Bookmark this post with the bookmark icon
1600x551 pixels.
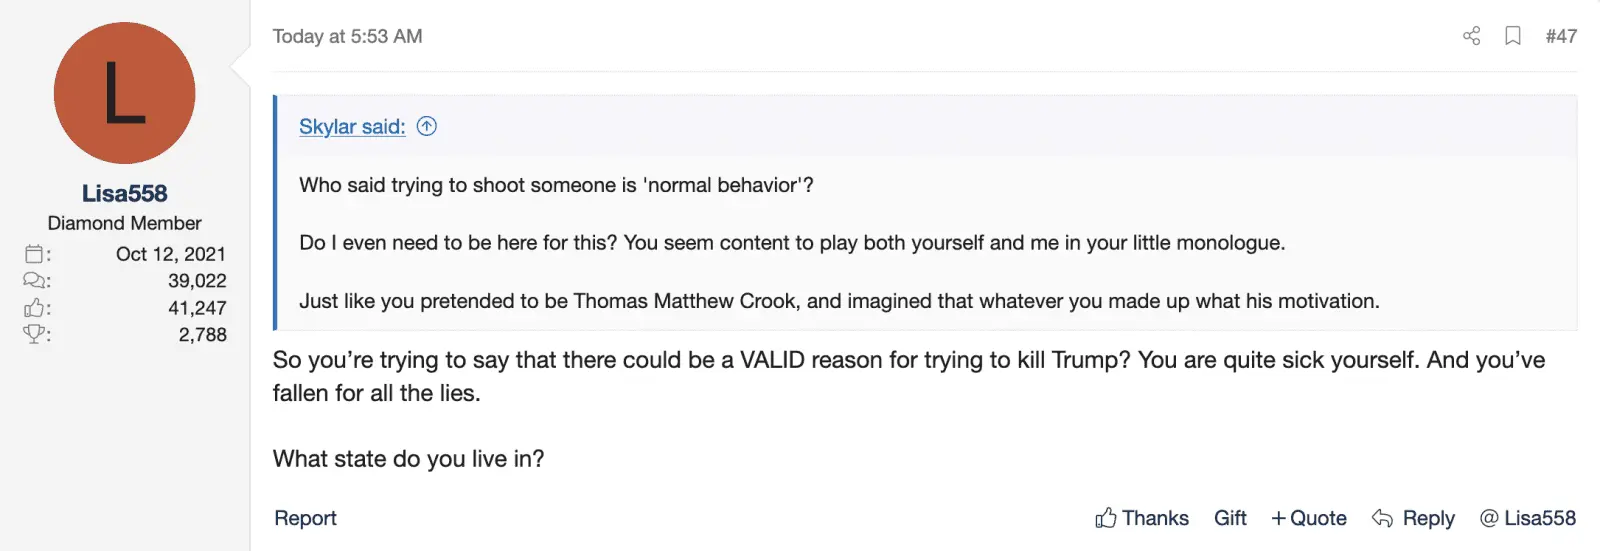(x=1513, y=36)
